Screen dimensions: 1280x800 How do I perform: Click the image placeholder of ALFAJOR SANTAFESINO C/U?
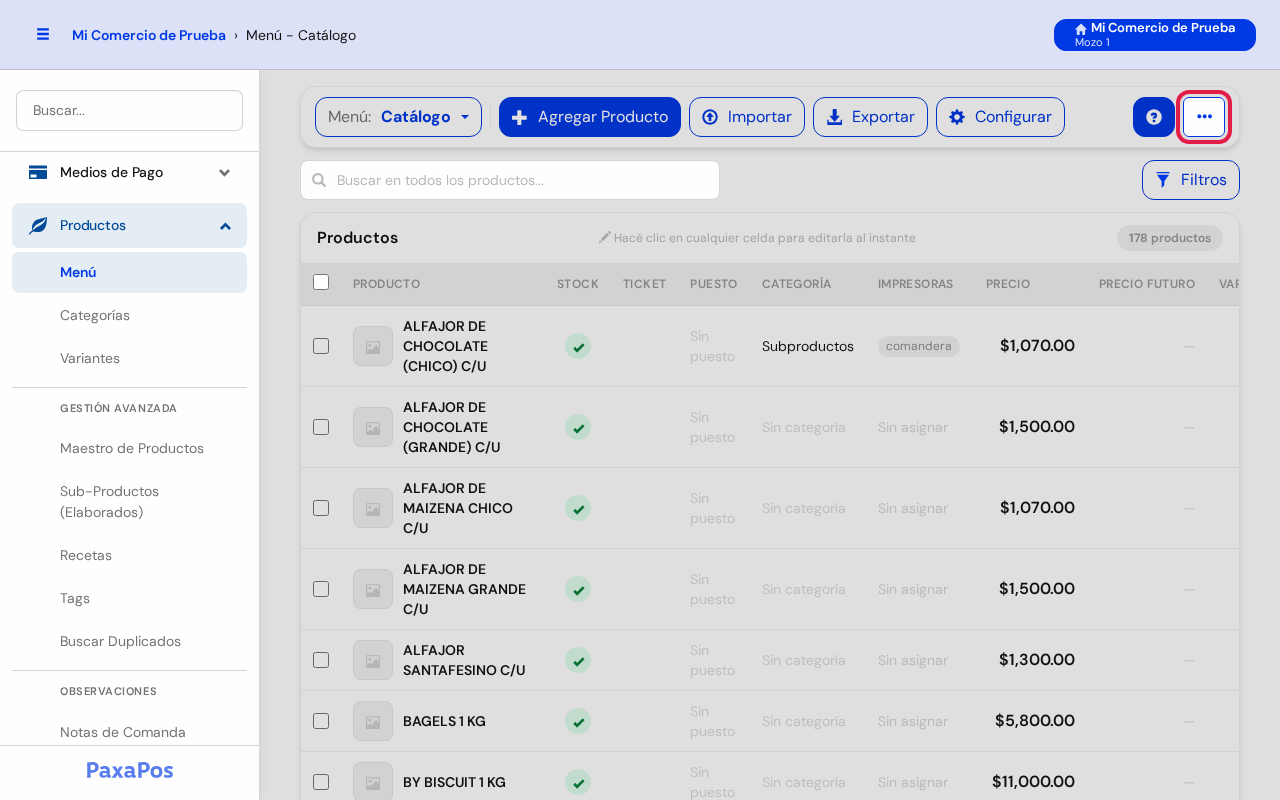(x=373, y=660)
